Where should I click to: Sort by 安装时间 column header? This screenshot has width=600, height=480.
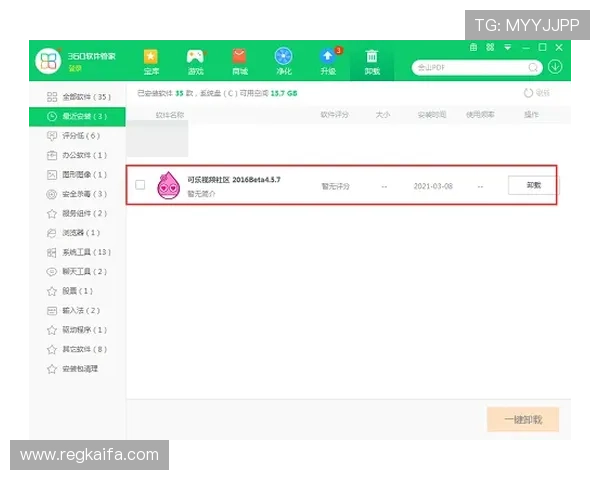432,114
